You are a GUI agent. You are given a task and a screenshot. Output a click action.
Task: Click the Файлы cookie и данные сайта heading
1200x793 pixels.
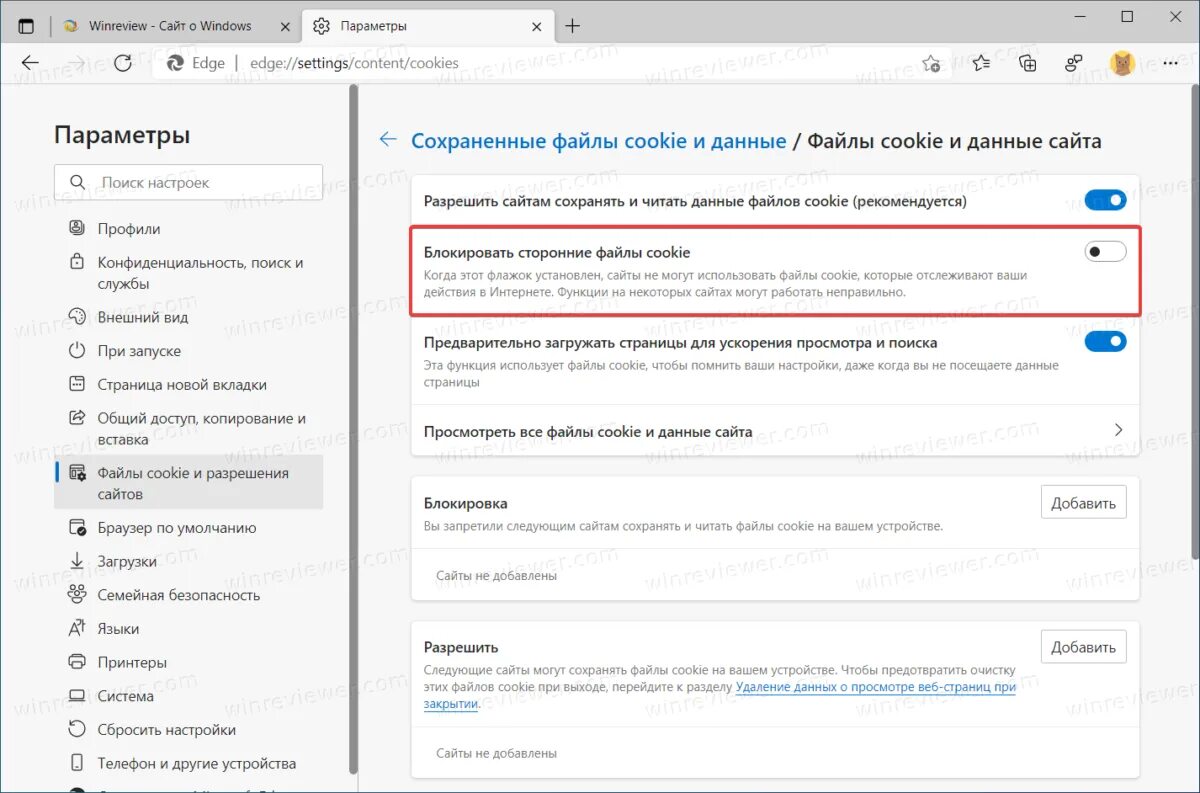(954, 141)
